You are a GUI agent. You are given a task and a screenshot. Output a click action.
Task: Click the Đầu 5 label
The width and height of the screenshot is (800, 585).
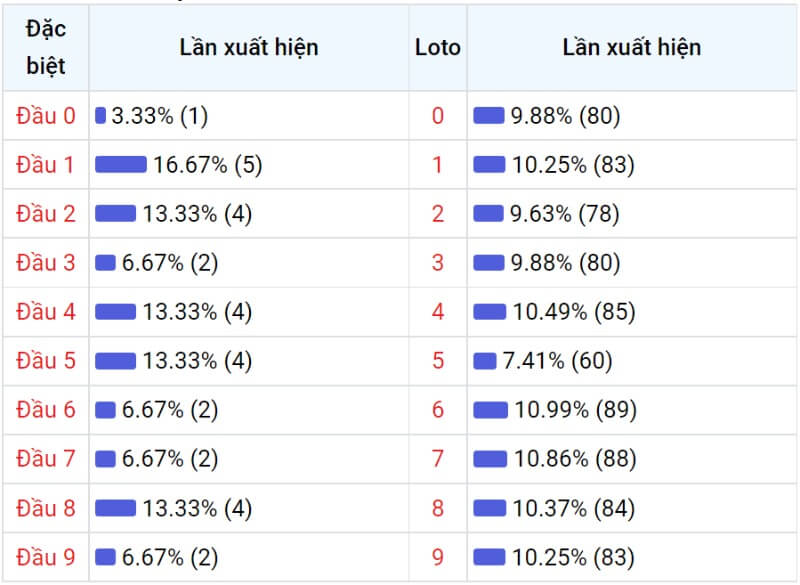45,361
